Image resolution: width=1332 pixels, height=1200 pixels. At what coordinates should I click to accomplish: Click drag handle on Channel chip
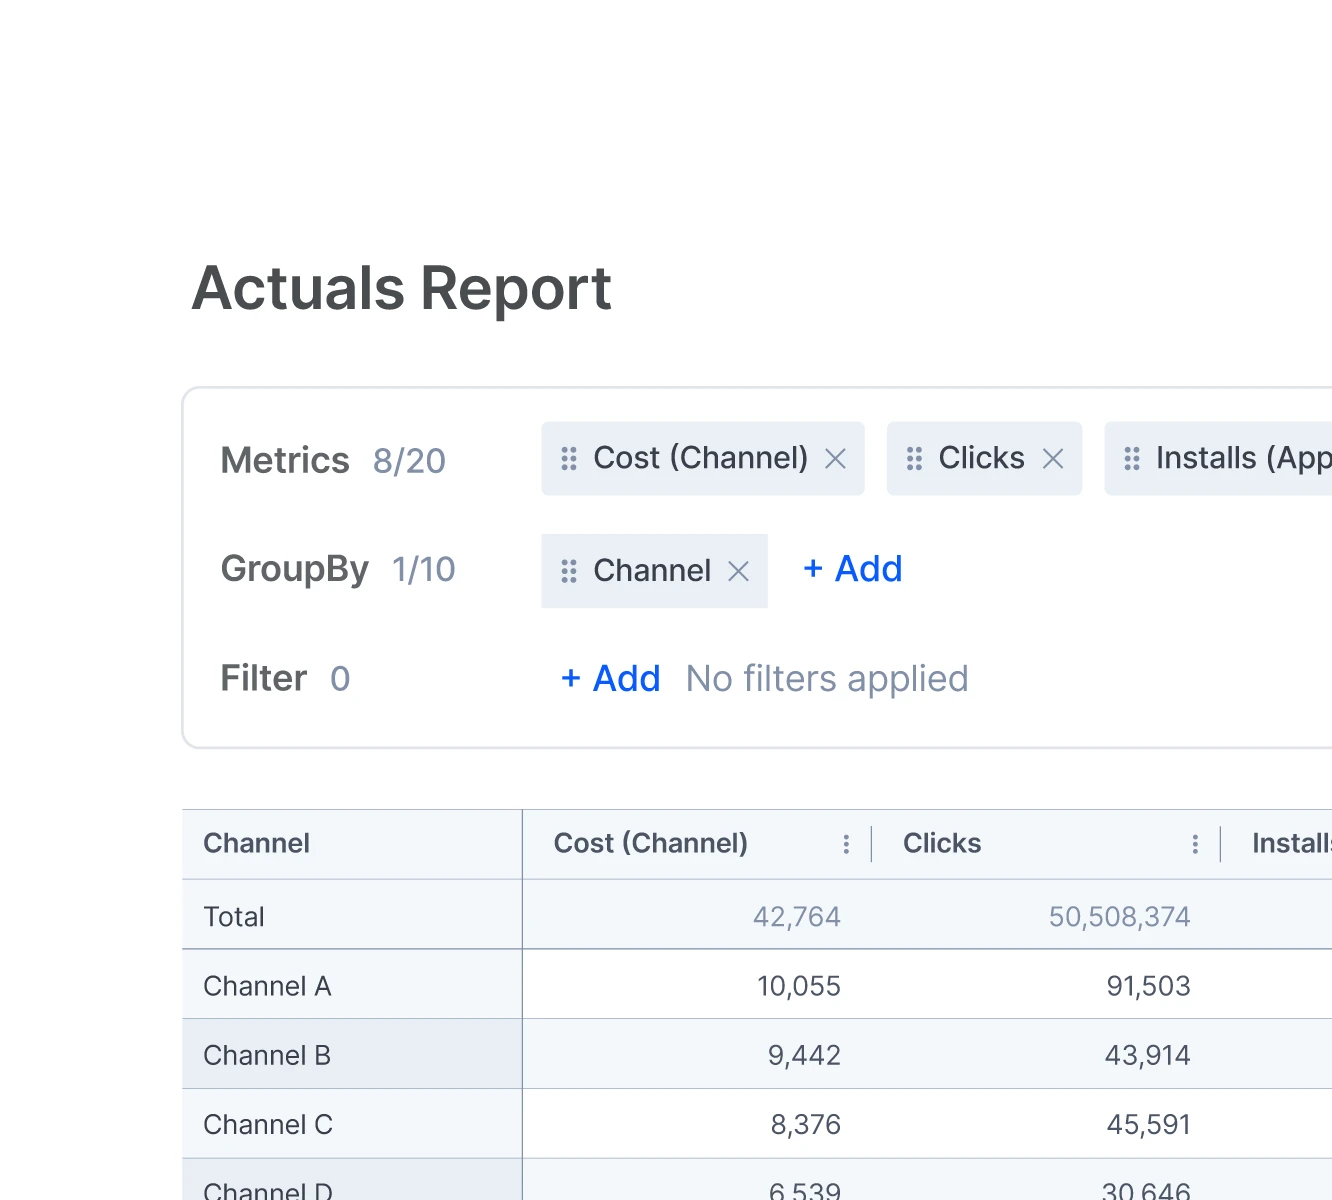(x=569, y=571)
